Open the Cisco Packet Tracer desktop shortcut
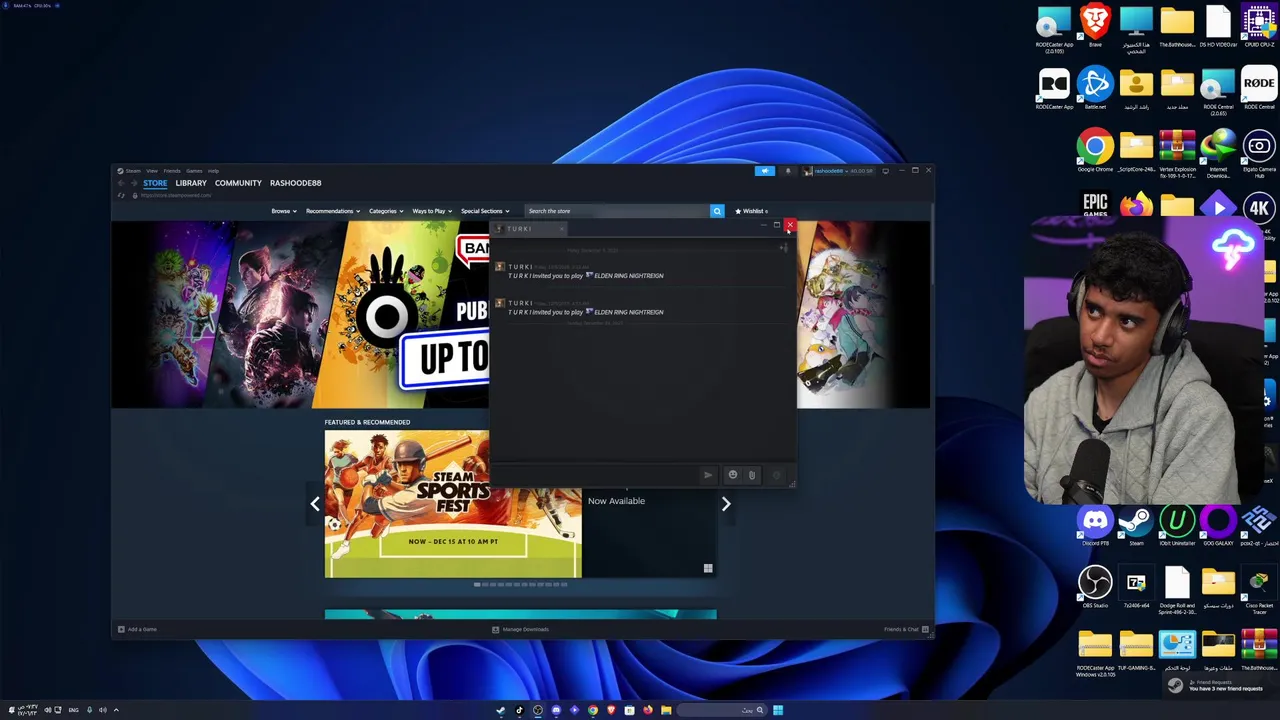 tap(1259, 586)
